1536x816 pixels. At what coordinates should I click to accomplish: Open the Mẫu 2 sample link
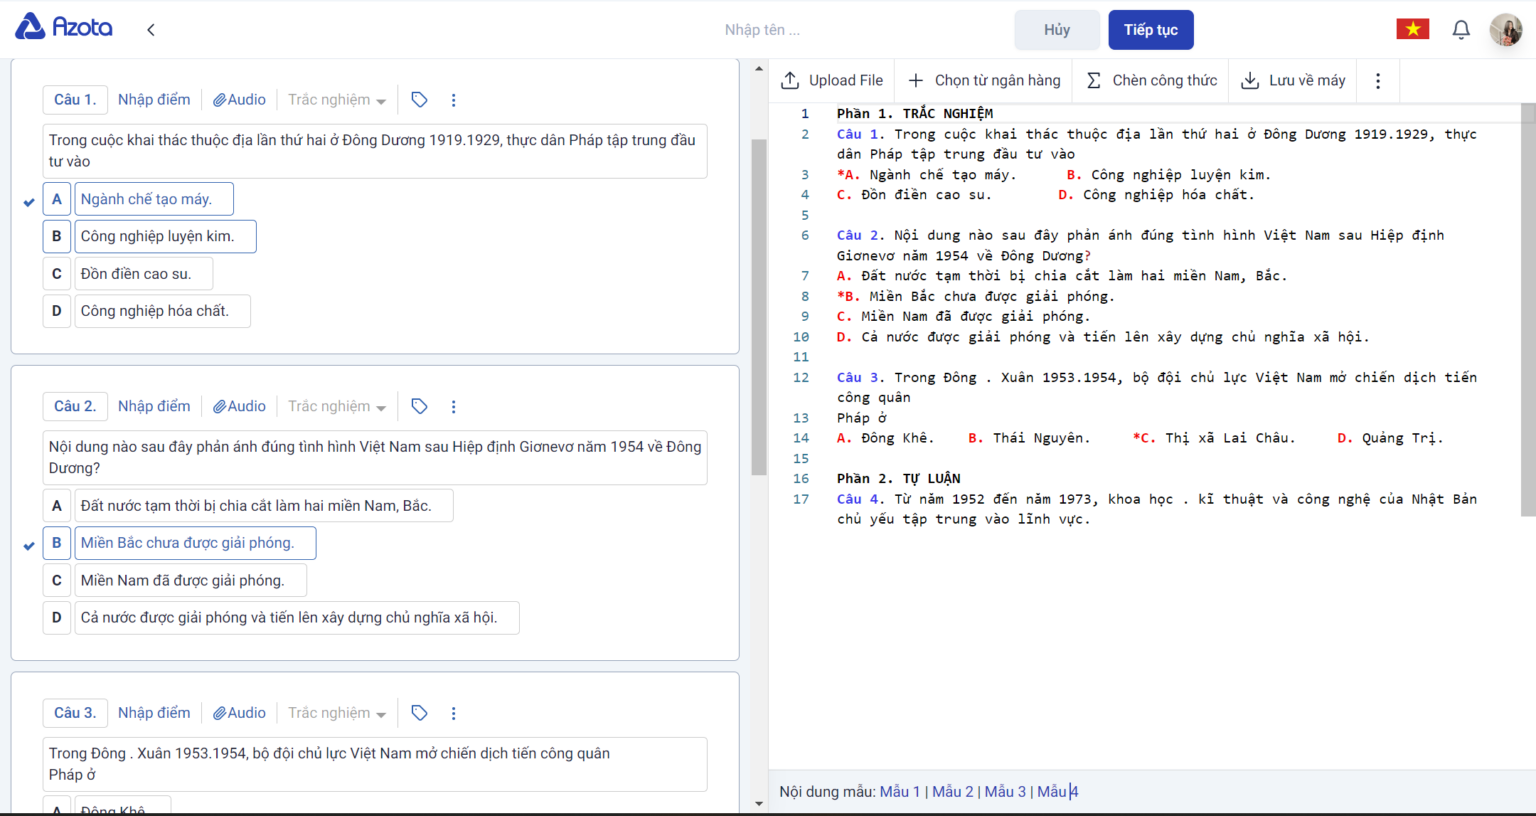952,792
